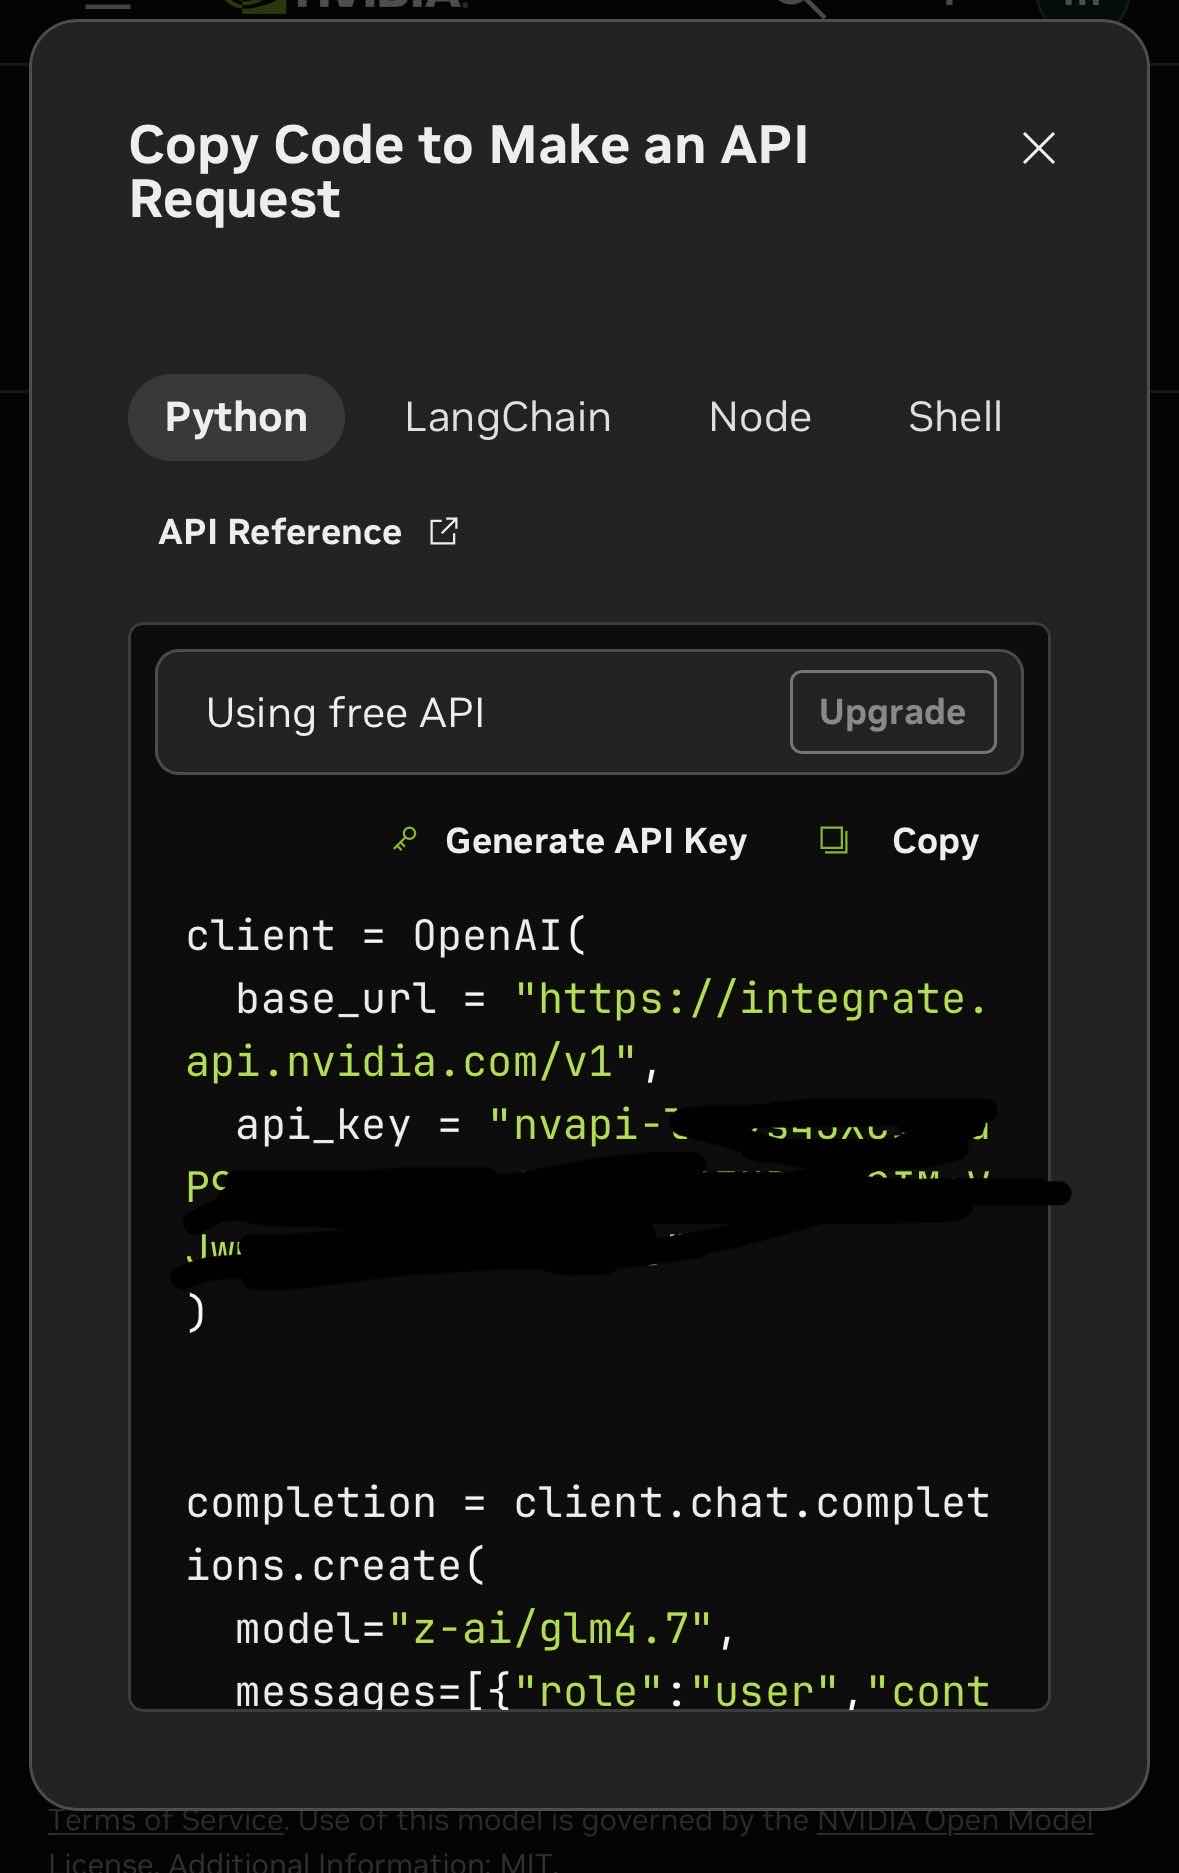1179x1873 pixels.
Task: Click the Generate API Key label
Action: pos(596,841)
